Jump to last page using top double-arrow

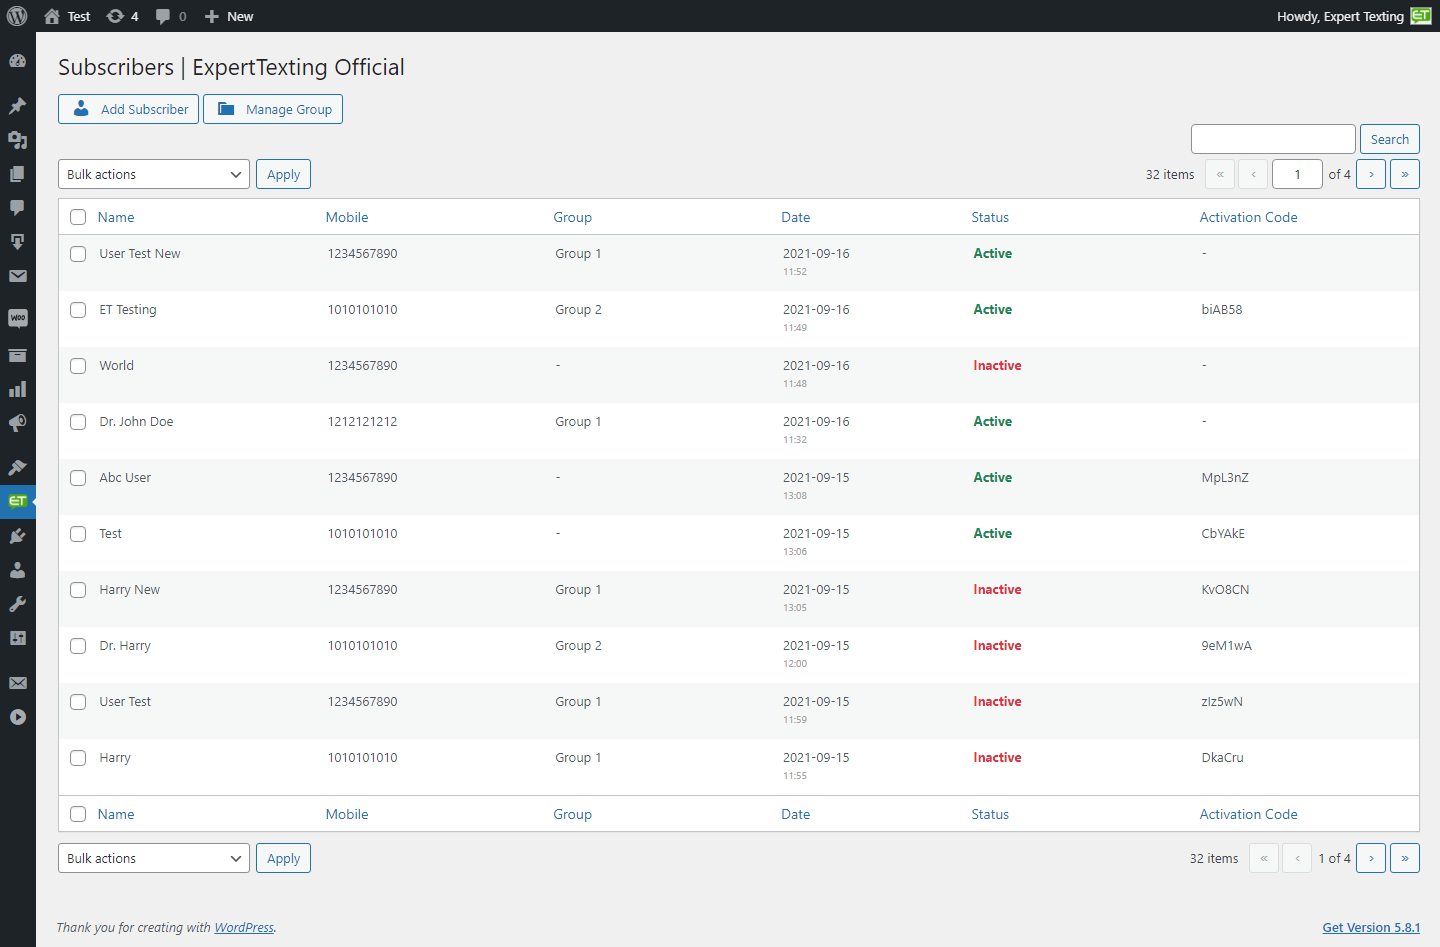[x=1405, y=174]
